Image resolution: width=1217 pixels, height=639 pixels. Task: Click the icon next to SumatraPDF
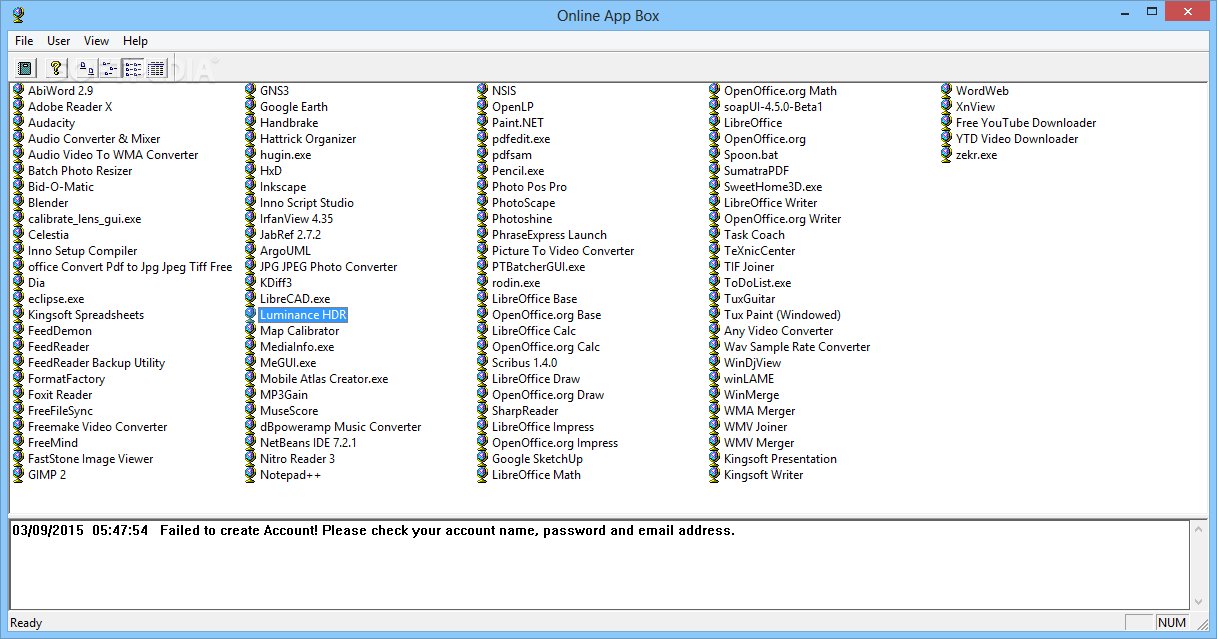point(714,171)
